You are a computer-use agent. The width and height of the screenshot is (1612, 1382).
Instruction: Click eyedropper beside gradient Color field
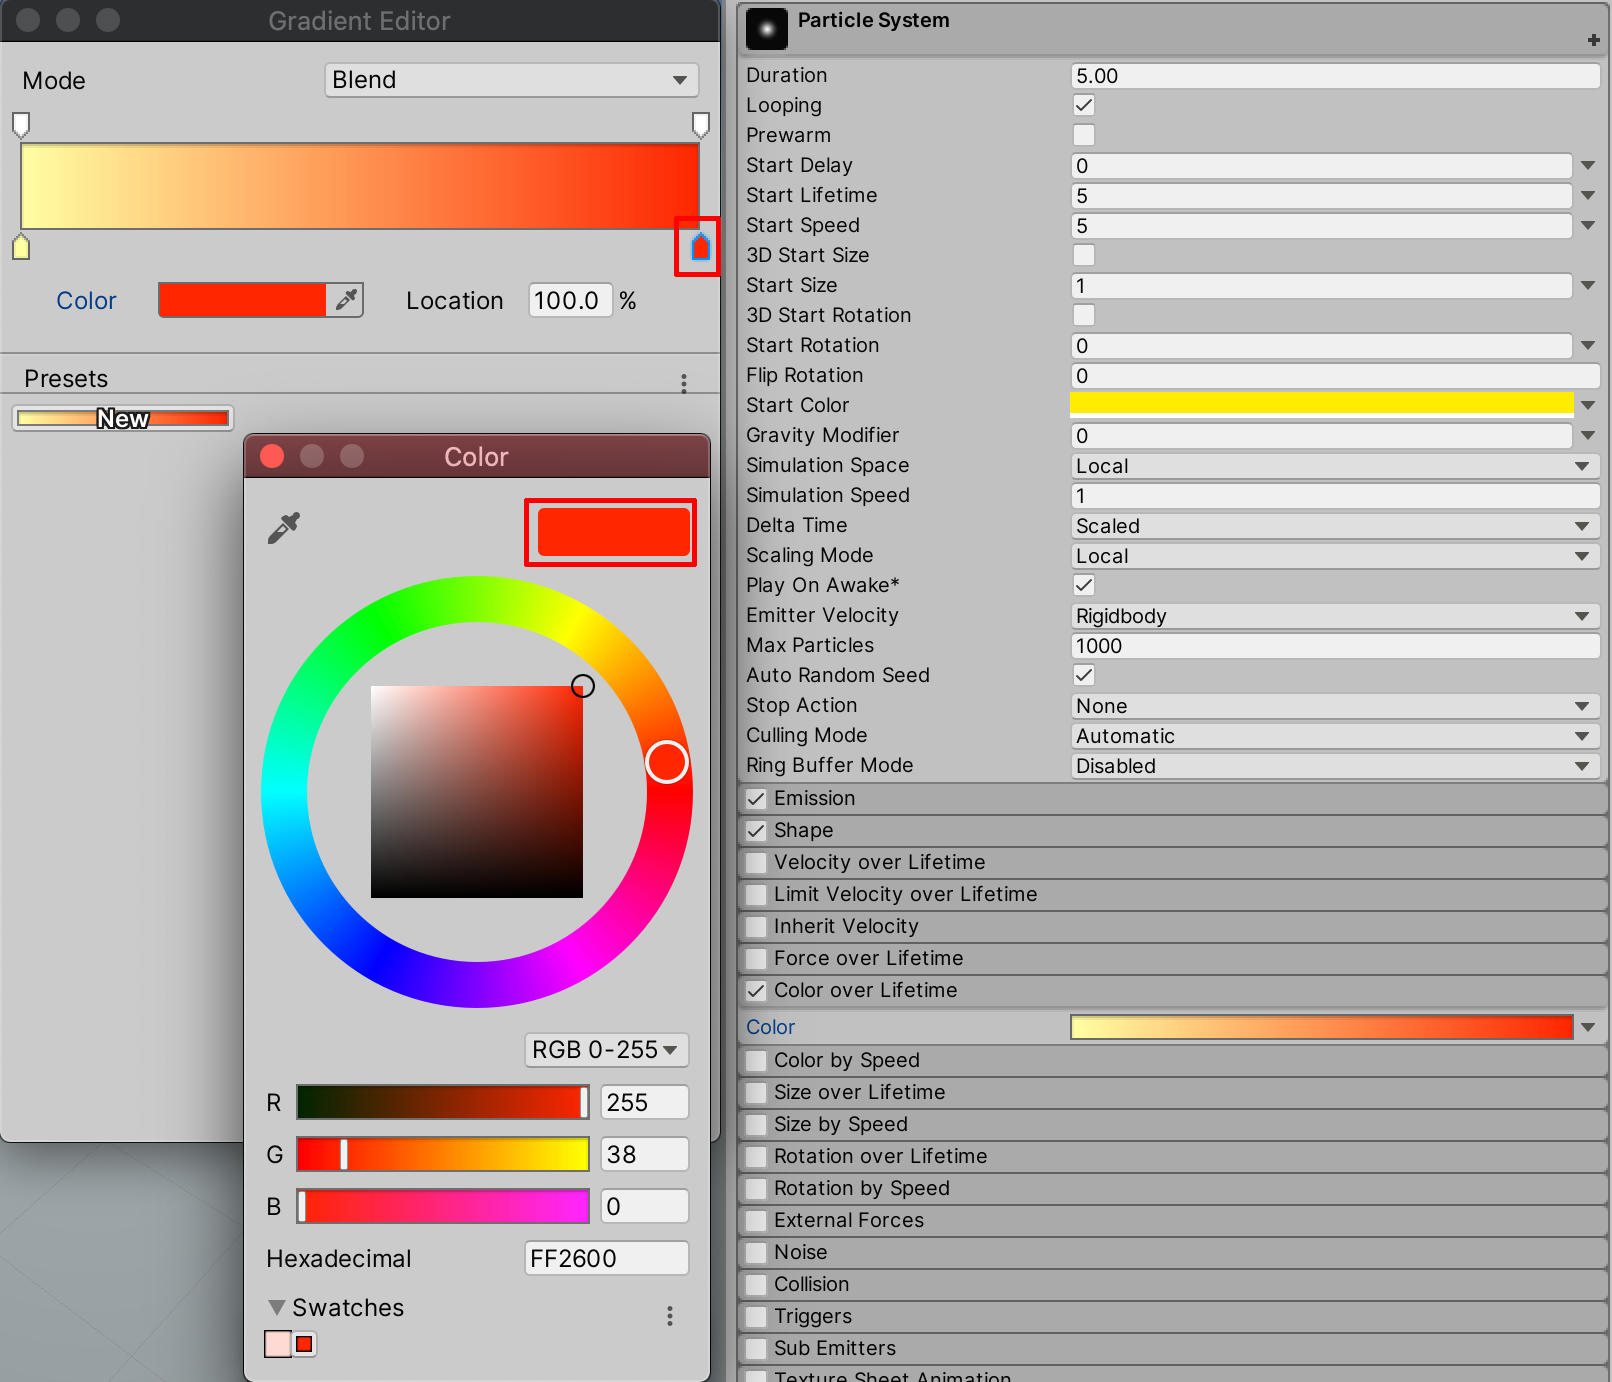(346, 300)
